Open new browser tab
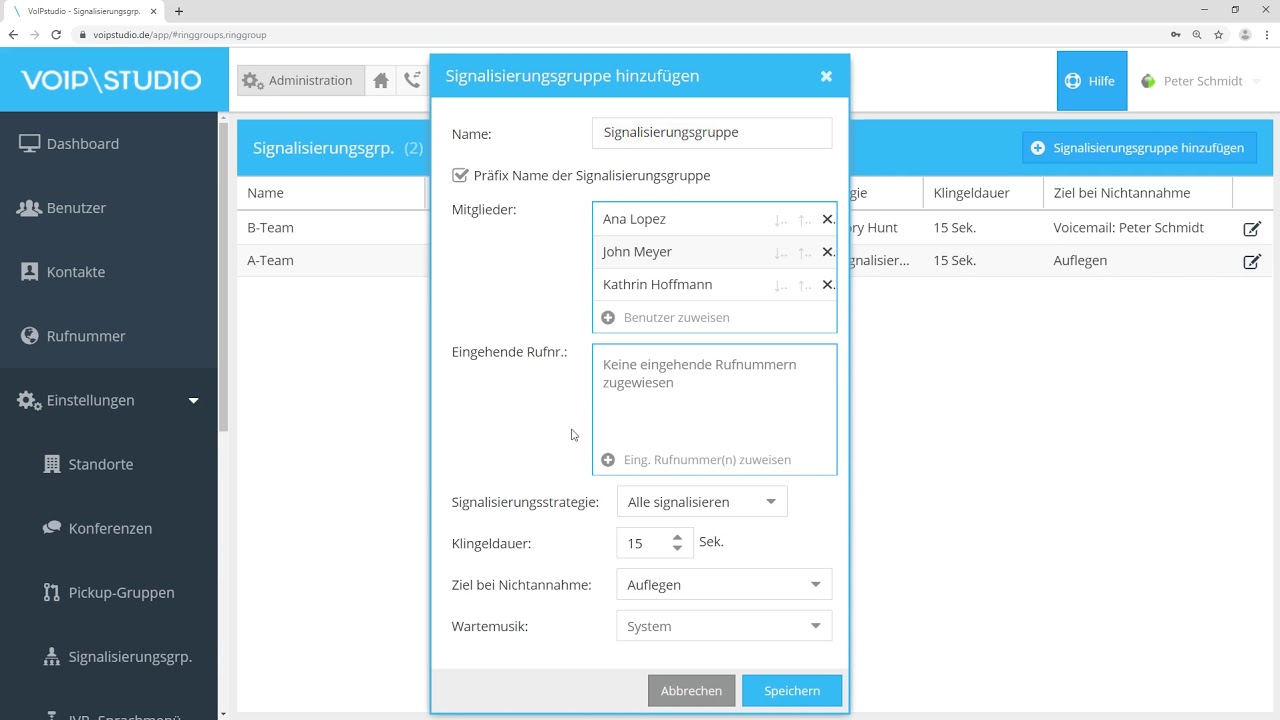The height and width of the screenshot is (720, 1280). tap(179, 11)
